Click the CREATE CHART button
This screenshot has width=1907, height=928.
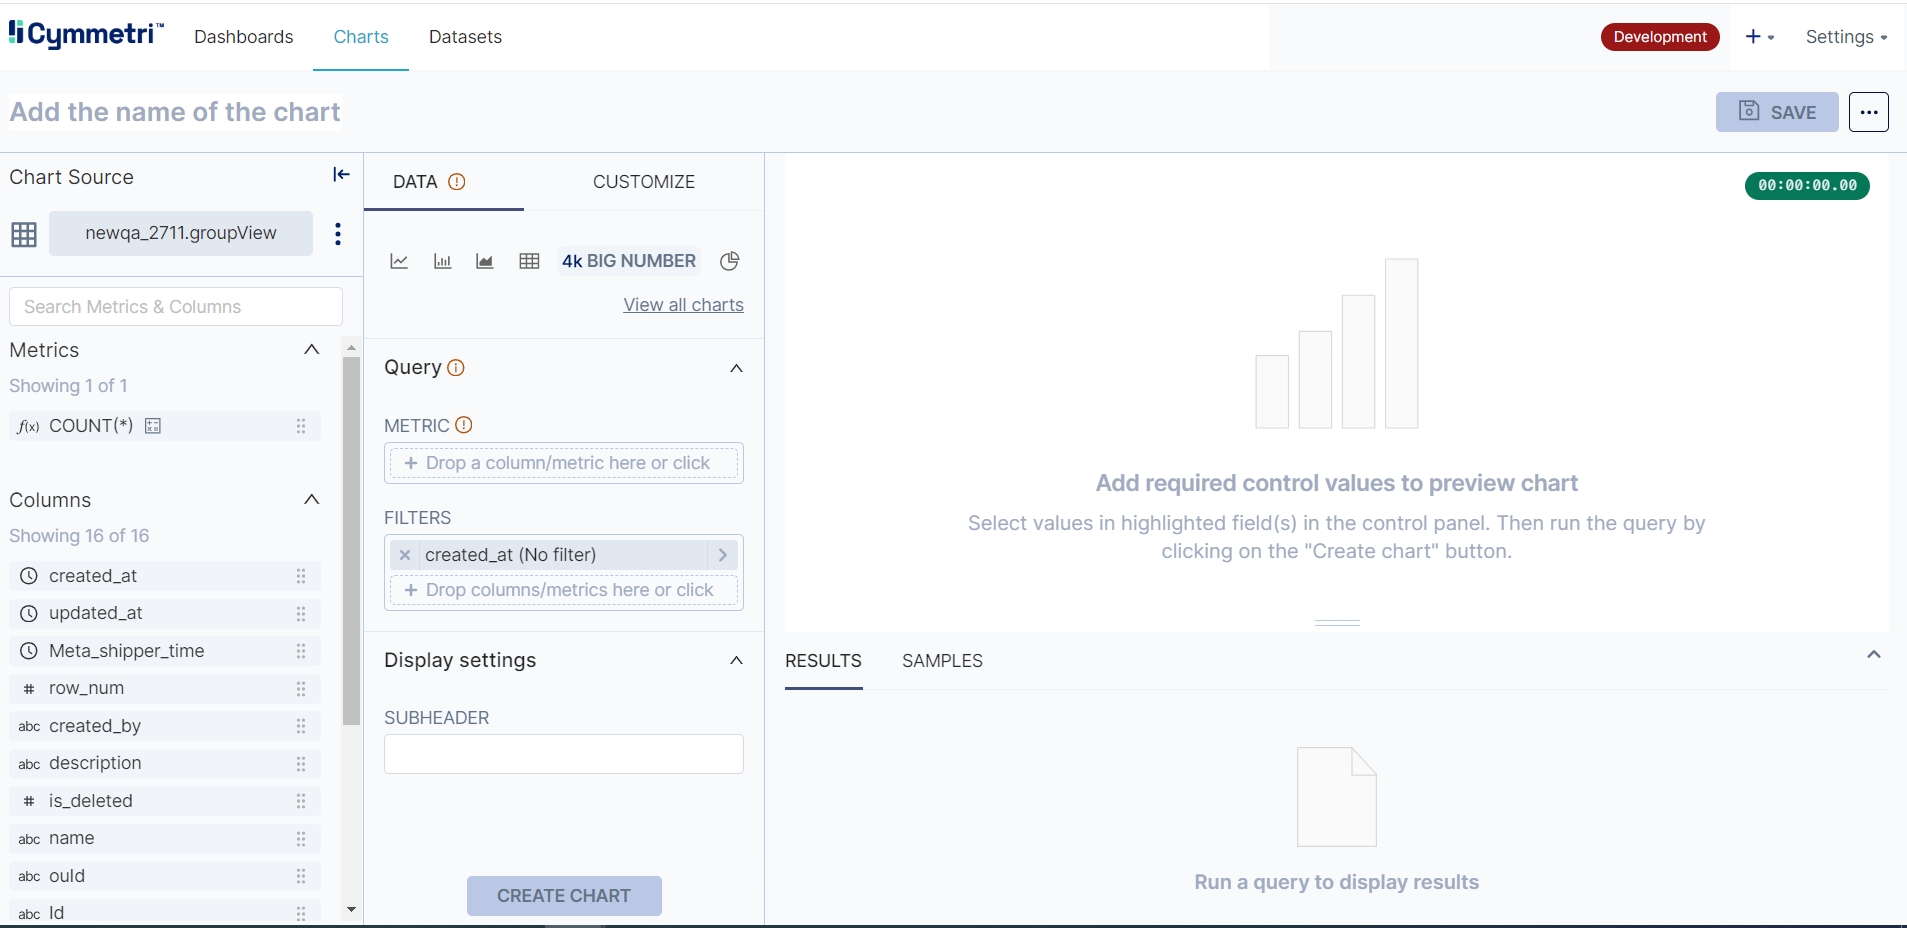(x=564, y=896)
